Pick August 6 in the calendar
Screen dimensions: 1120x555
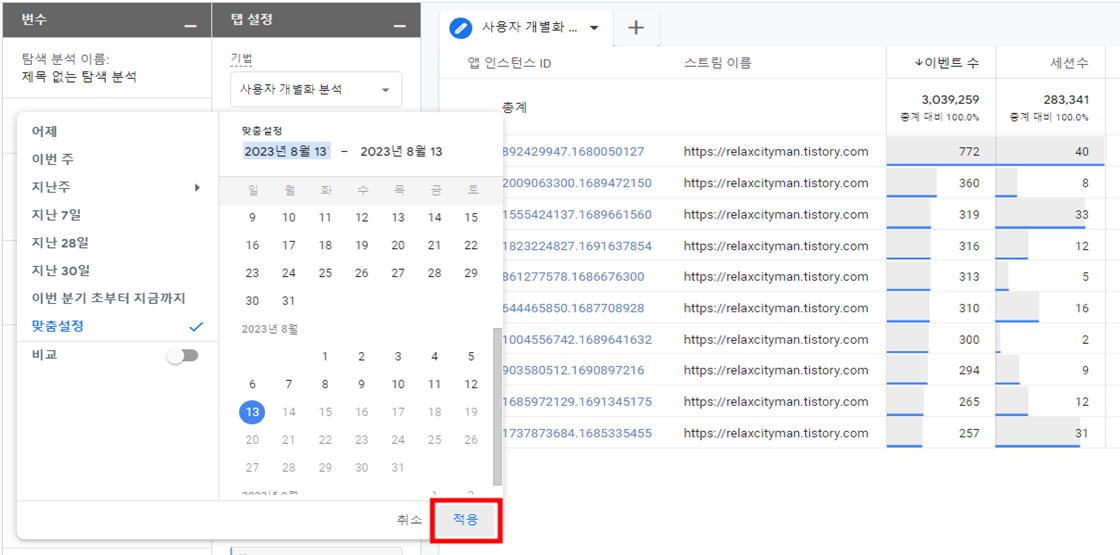[252, 384]
